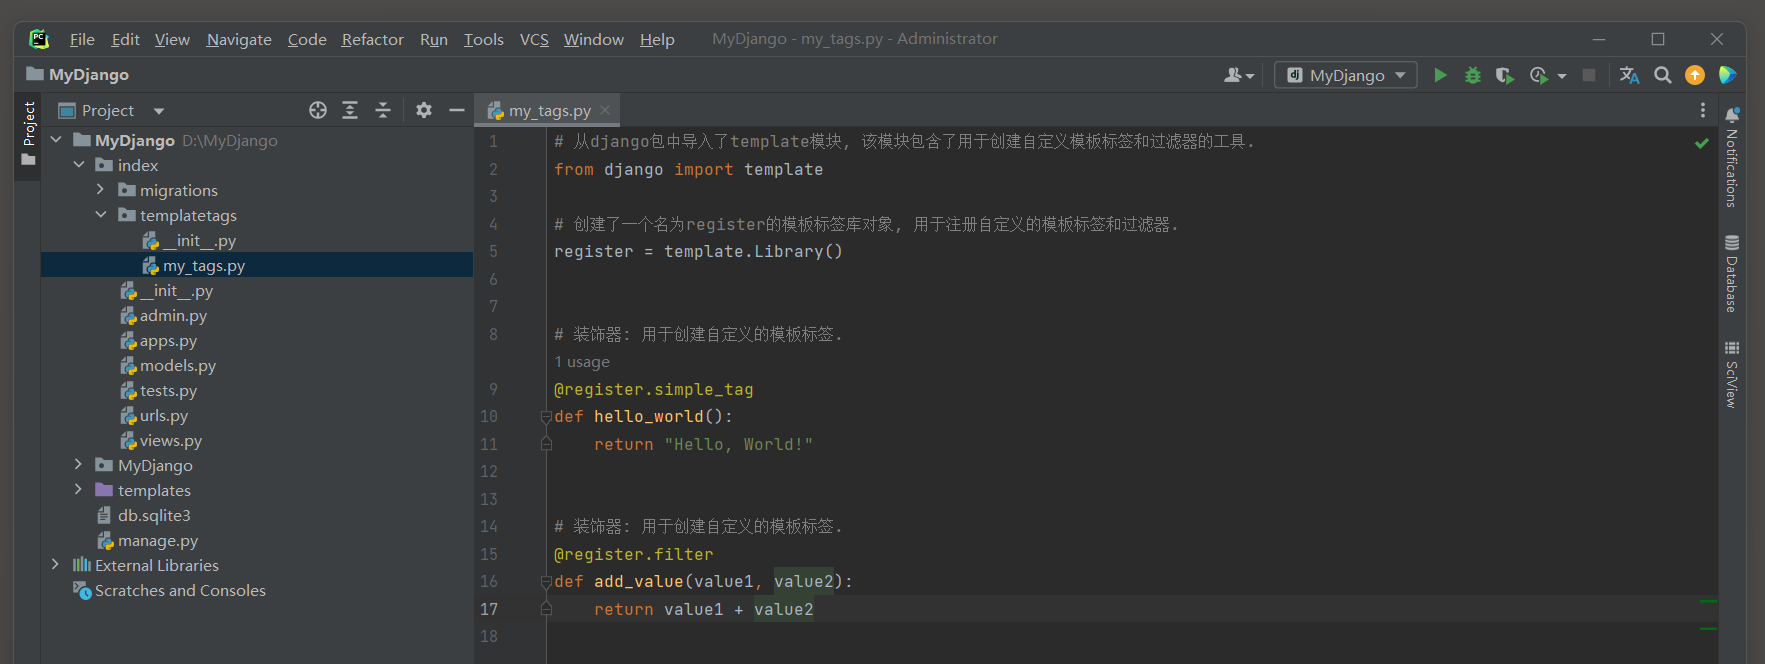The image size is (1765, 664).
Task: Open the colorful plugin icon at top right
Action: click(x=1727, y=75)
